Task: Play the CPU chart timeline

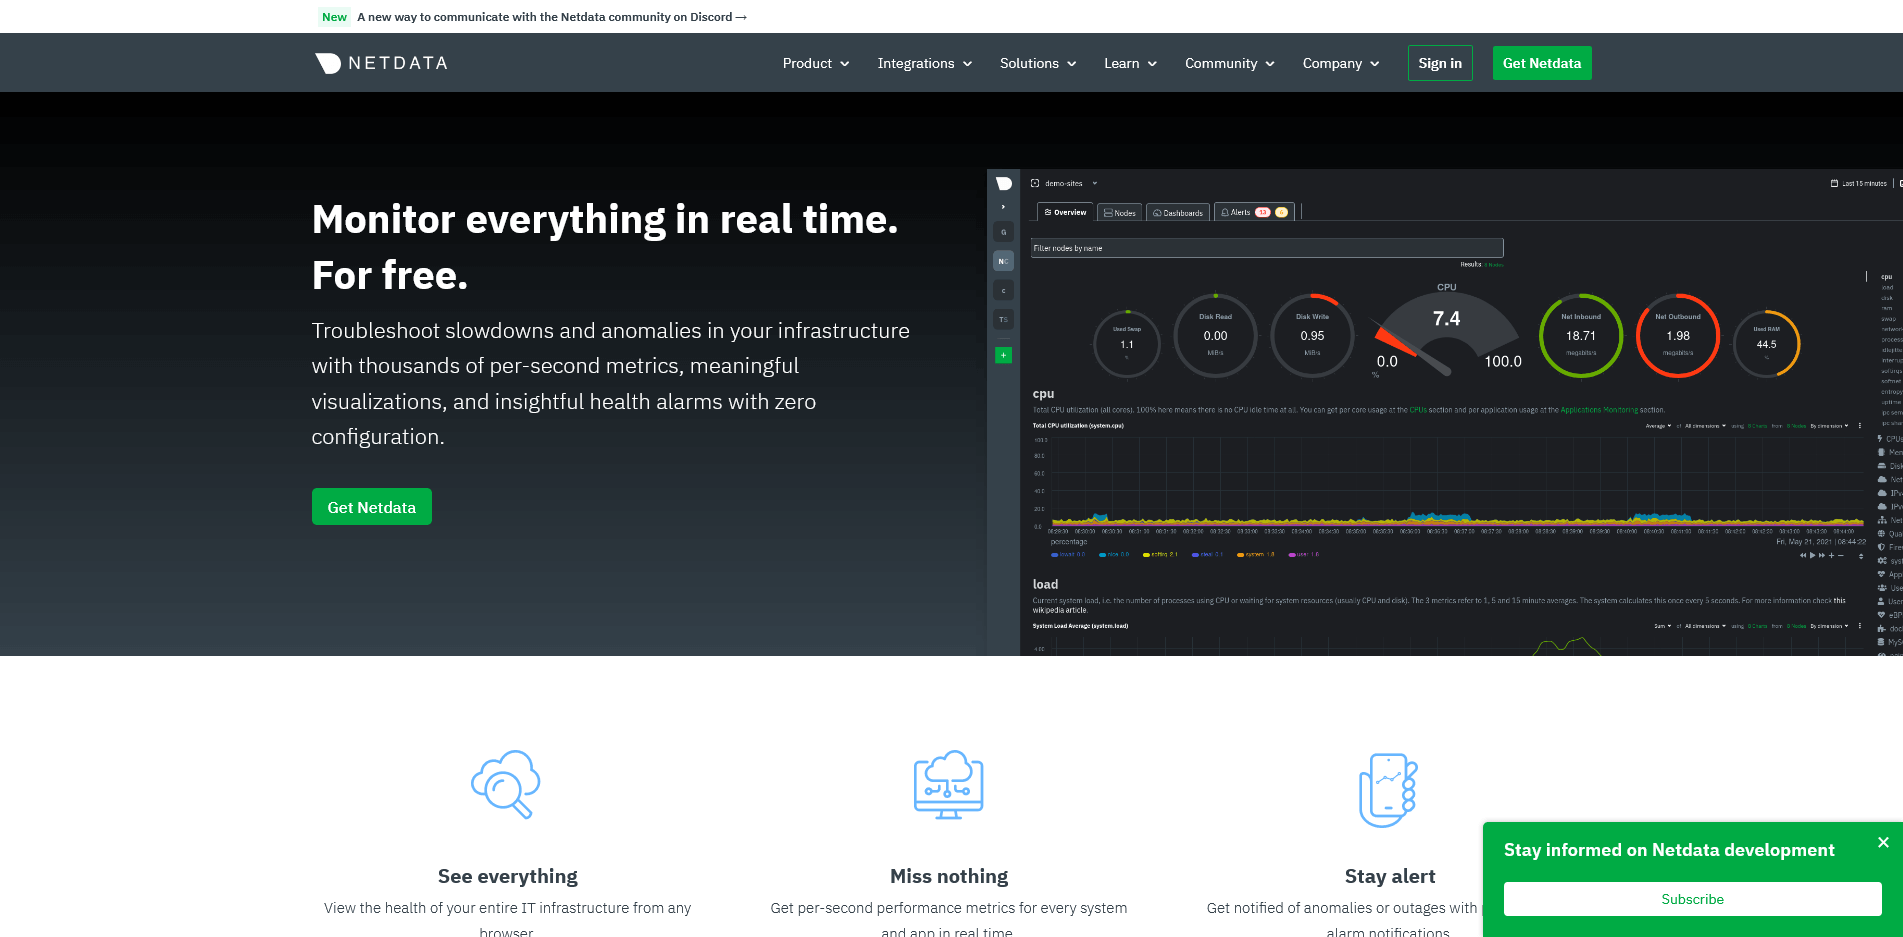Action: 1812,555
